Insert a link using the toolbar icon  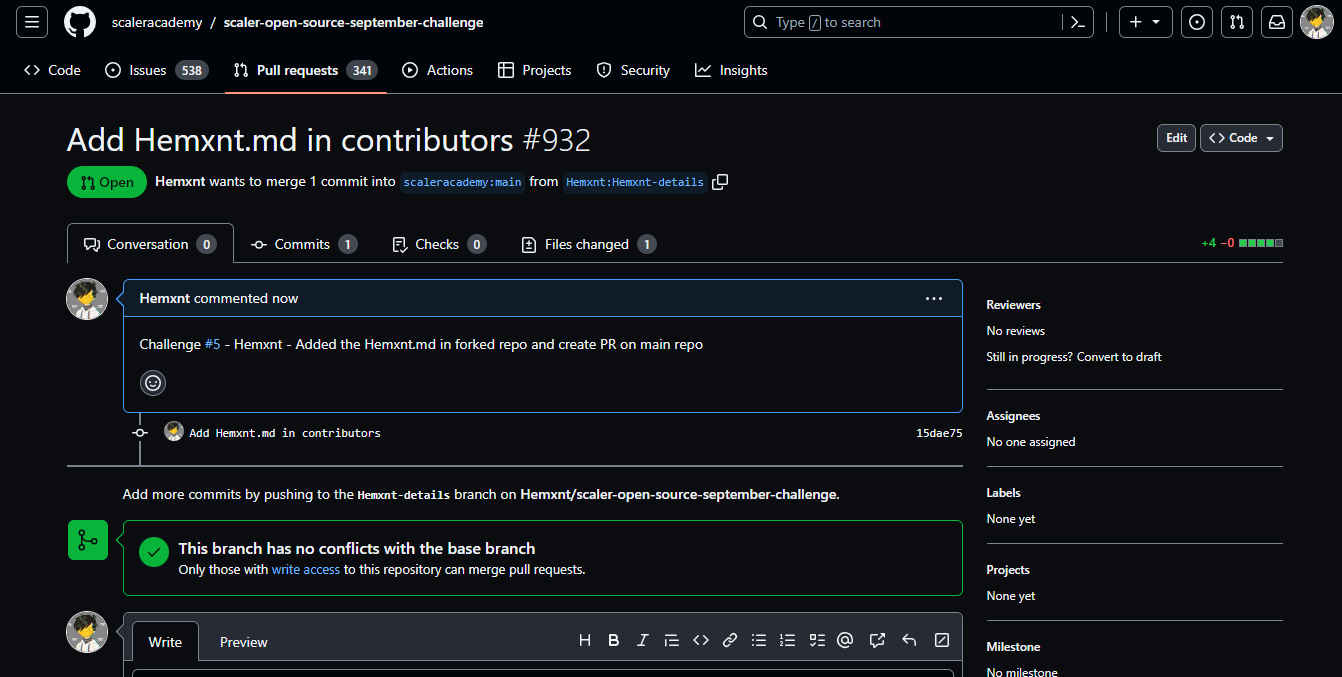pyautogui.click(x=729, y=640)
